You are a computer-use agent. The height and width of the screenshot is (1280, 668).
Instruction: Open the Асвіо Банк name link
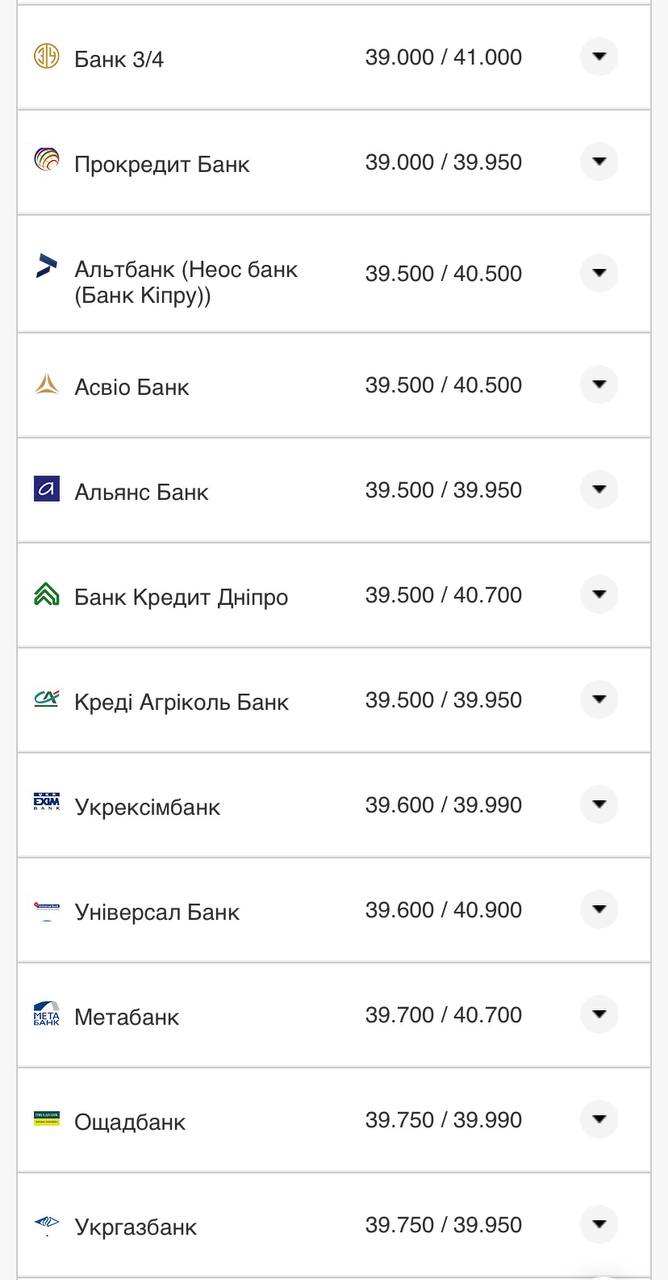coord(131,387)
